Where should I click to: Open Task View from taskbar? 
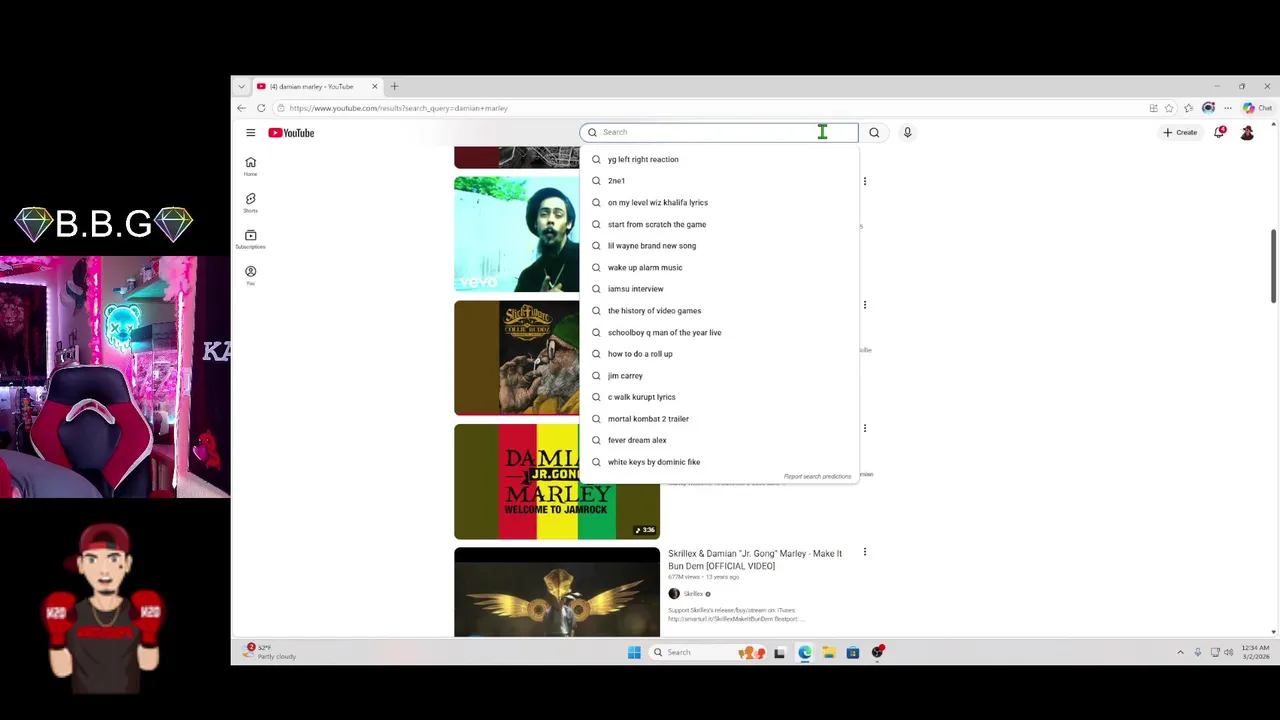point(780,653)
